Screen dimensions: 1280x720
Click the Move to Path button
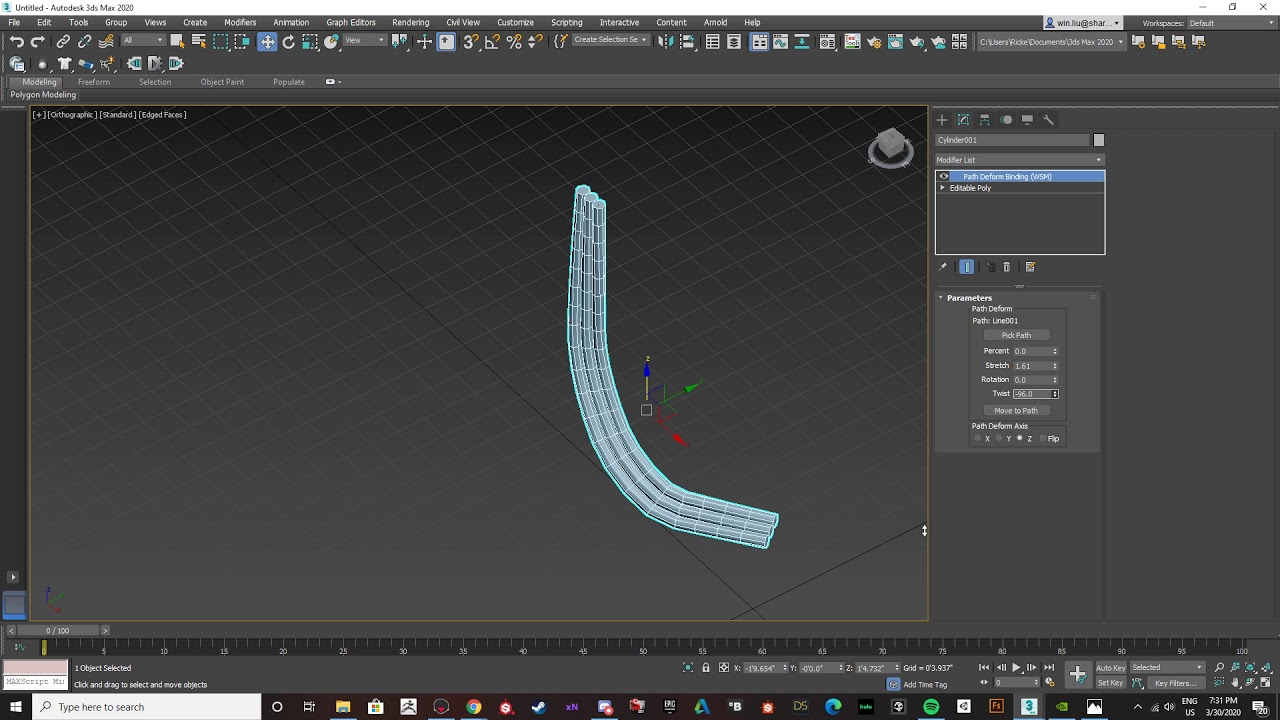point(1016,411)
